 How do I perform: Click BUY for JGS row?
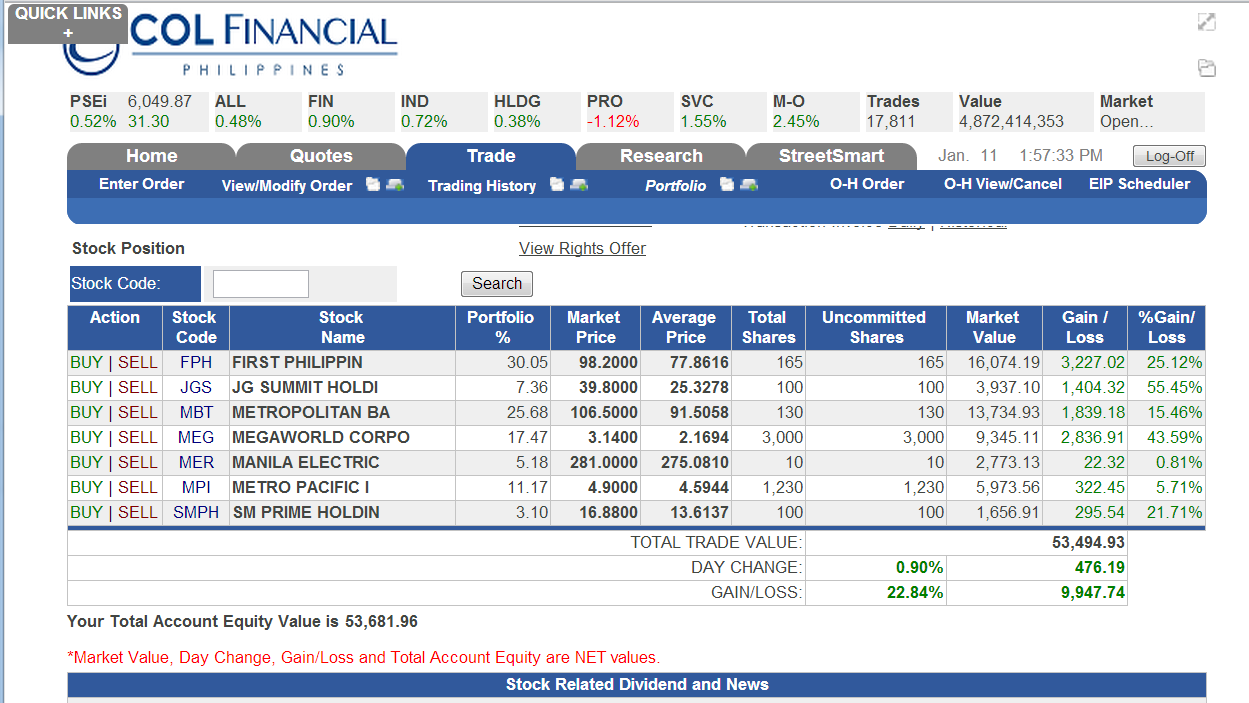tap(86, 387)
